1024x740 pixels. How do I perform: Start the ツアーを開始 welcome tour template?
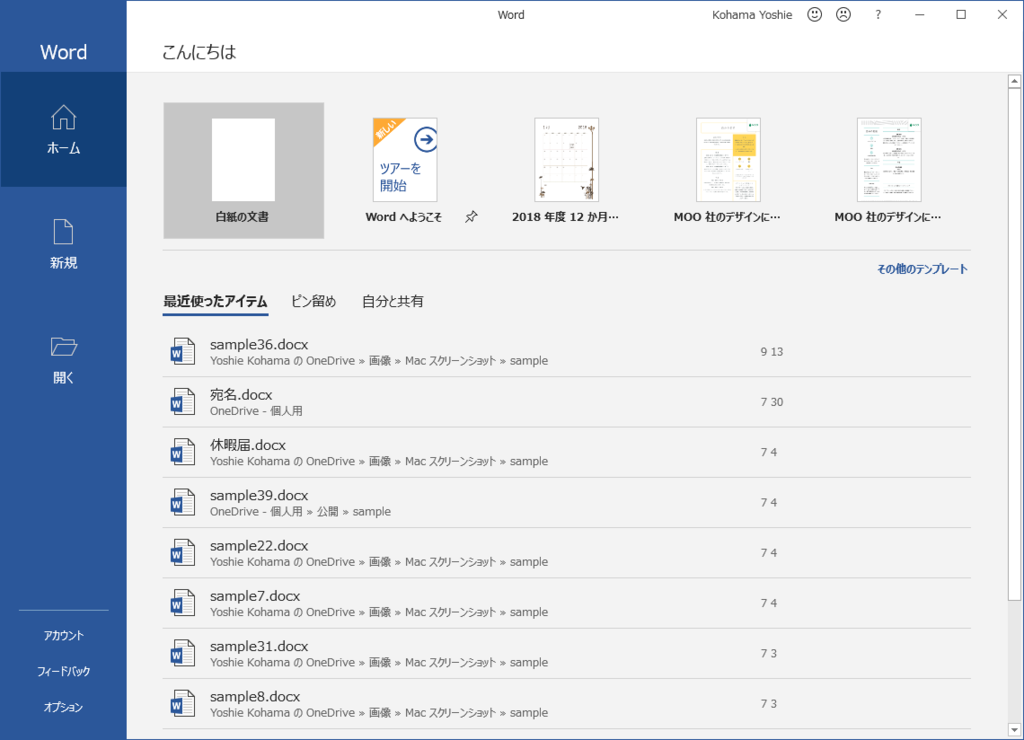[x=405, y=160]
